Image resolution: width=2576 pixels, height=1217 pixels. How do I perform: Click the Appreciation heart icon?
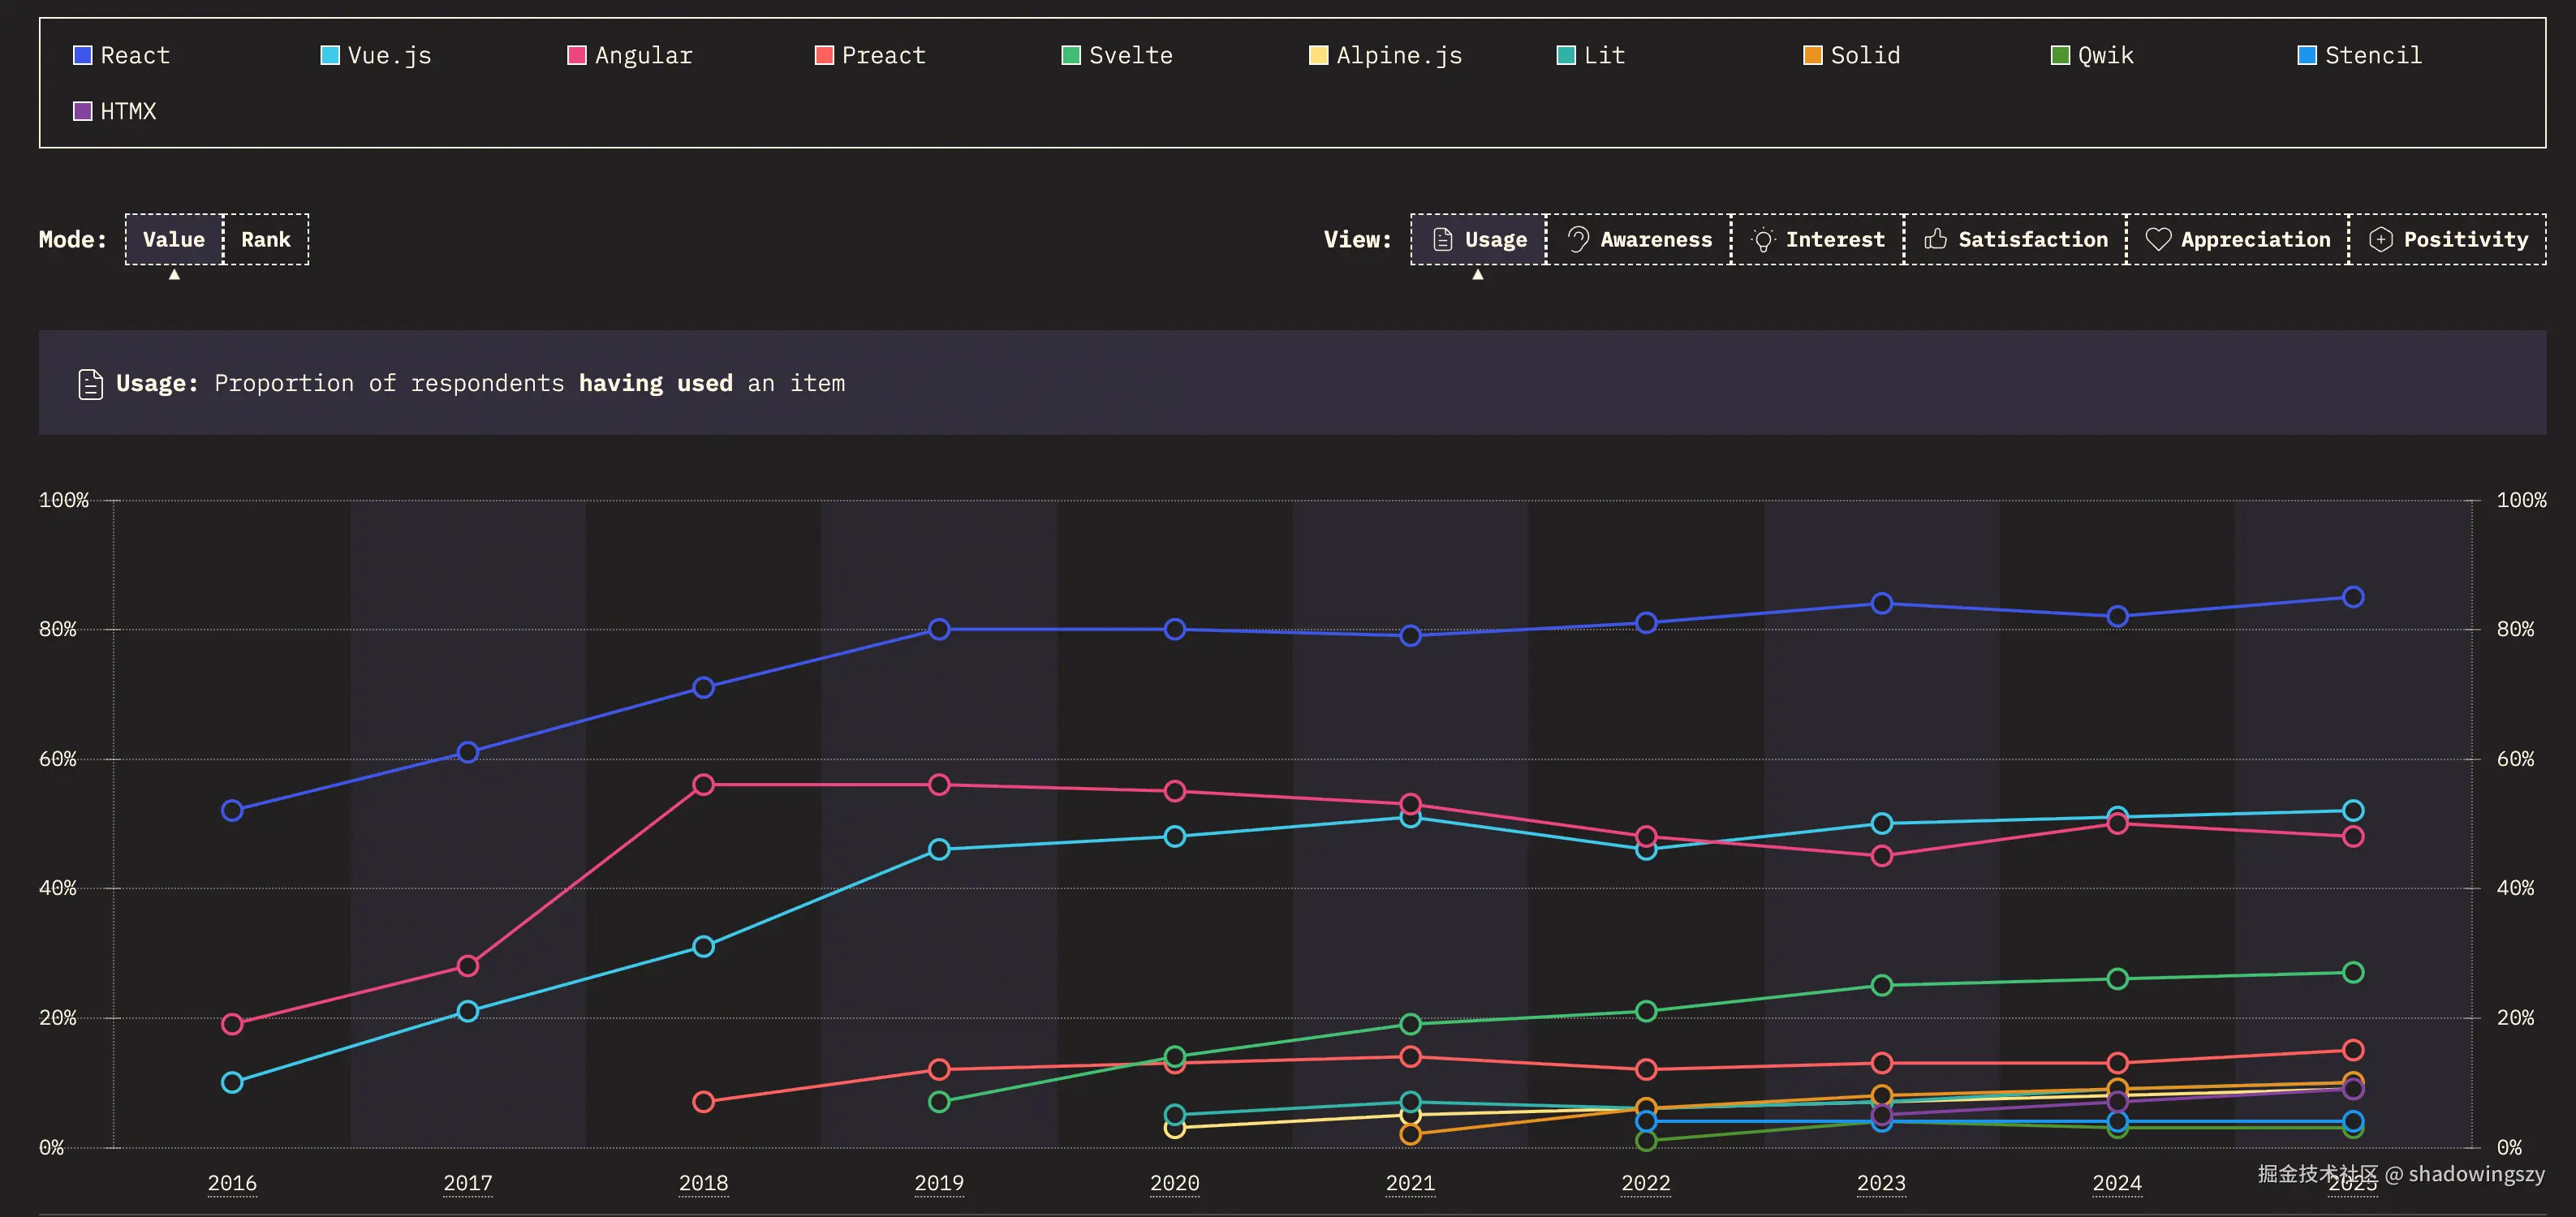tap(2158, 239)
